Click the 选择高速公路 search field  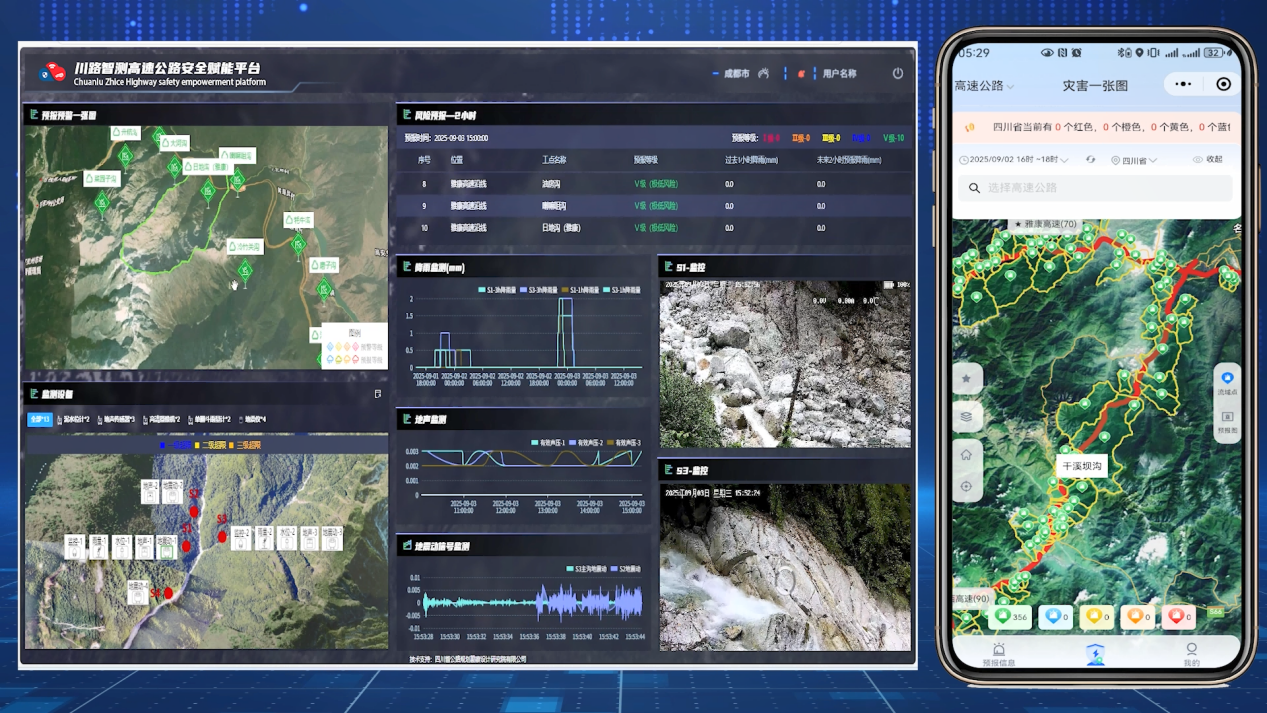click(x=1097, y=188)
